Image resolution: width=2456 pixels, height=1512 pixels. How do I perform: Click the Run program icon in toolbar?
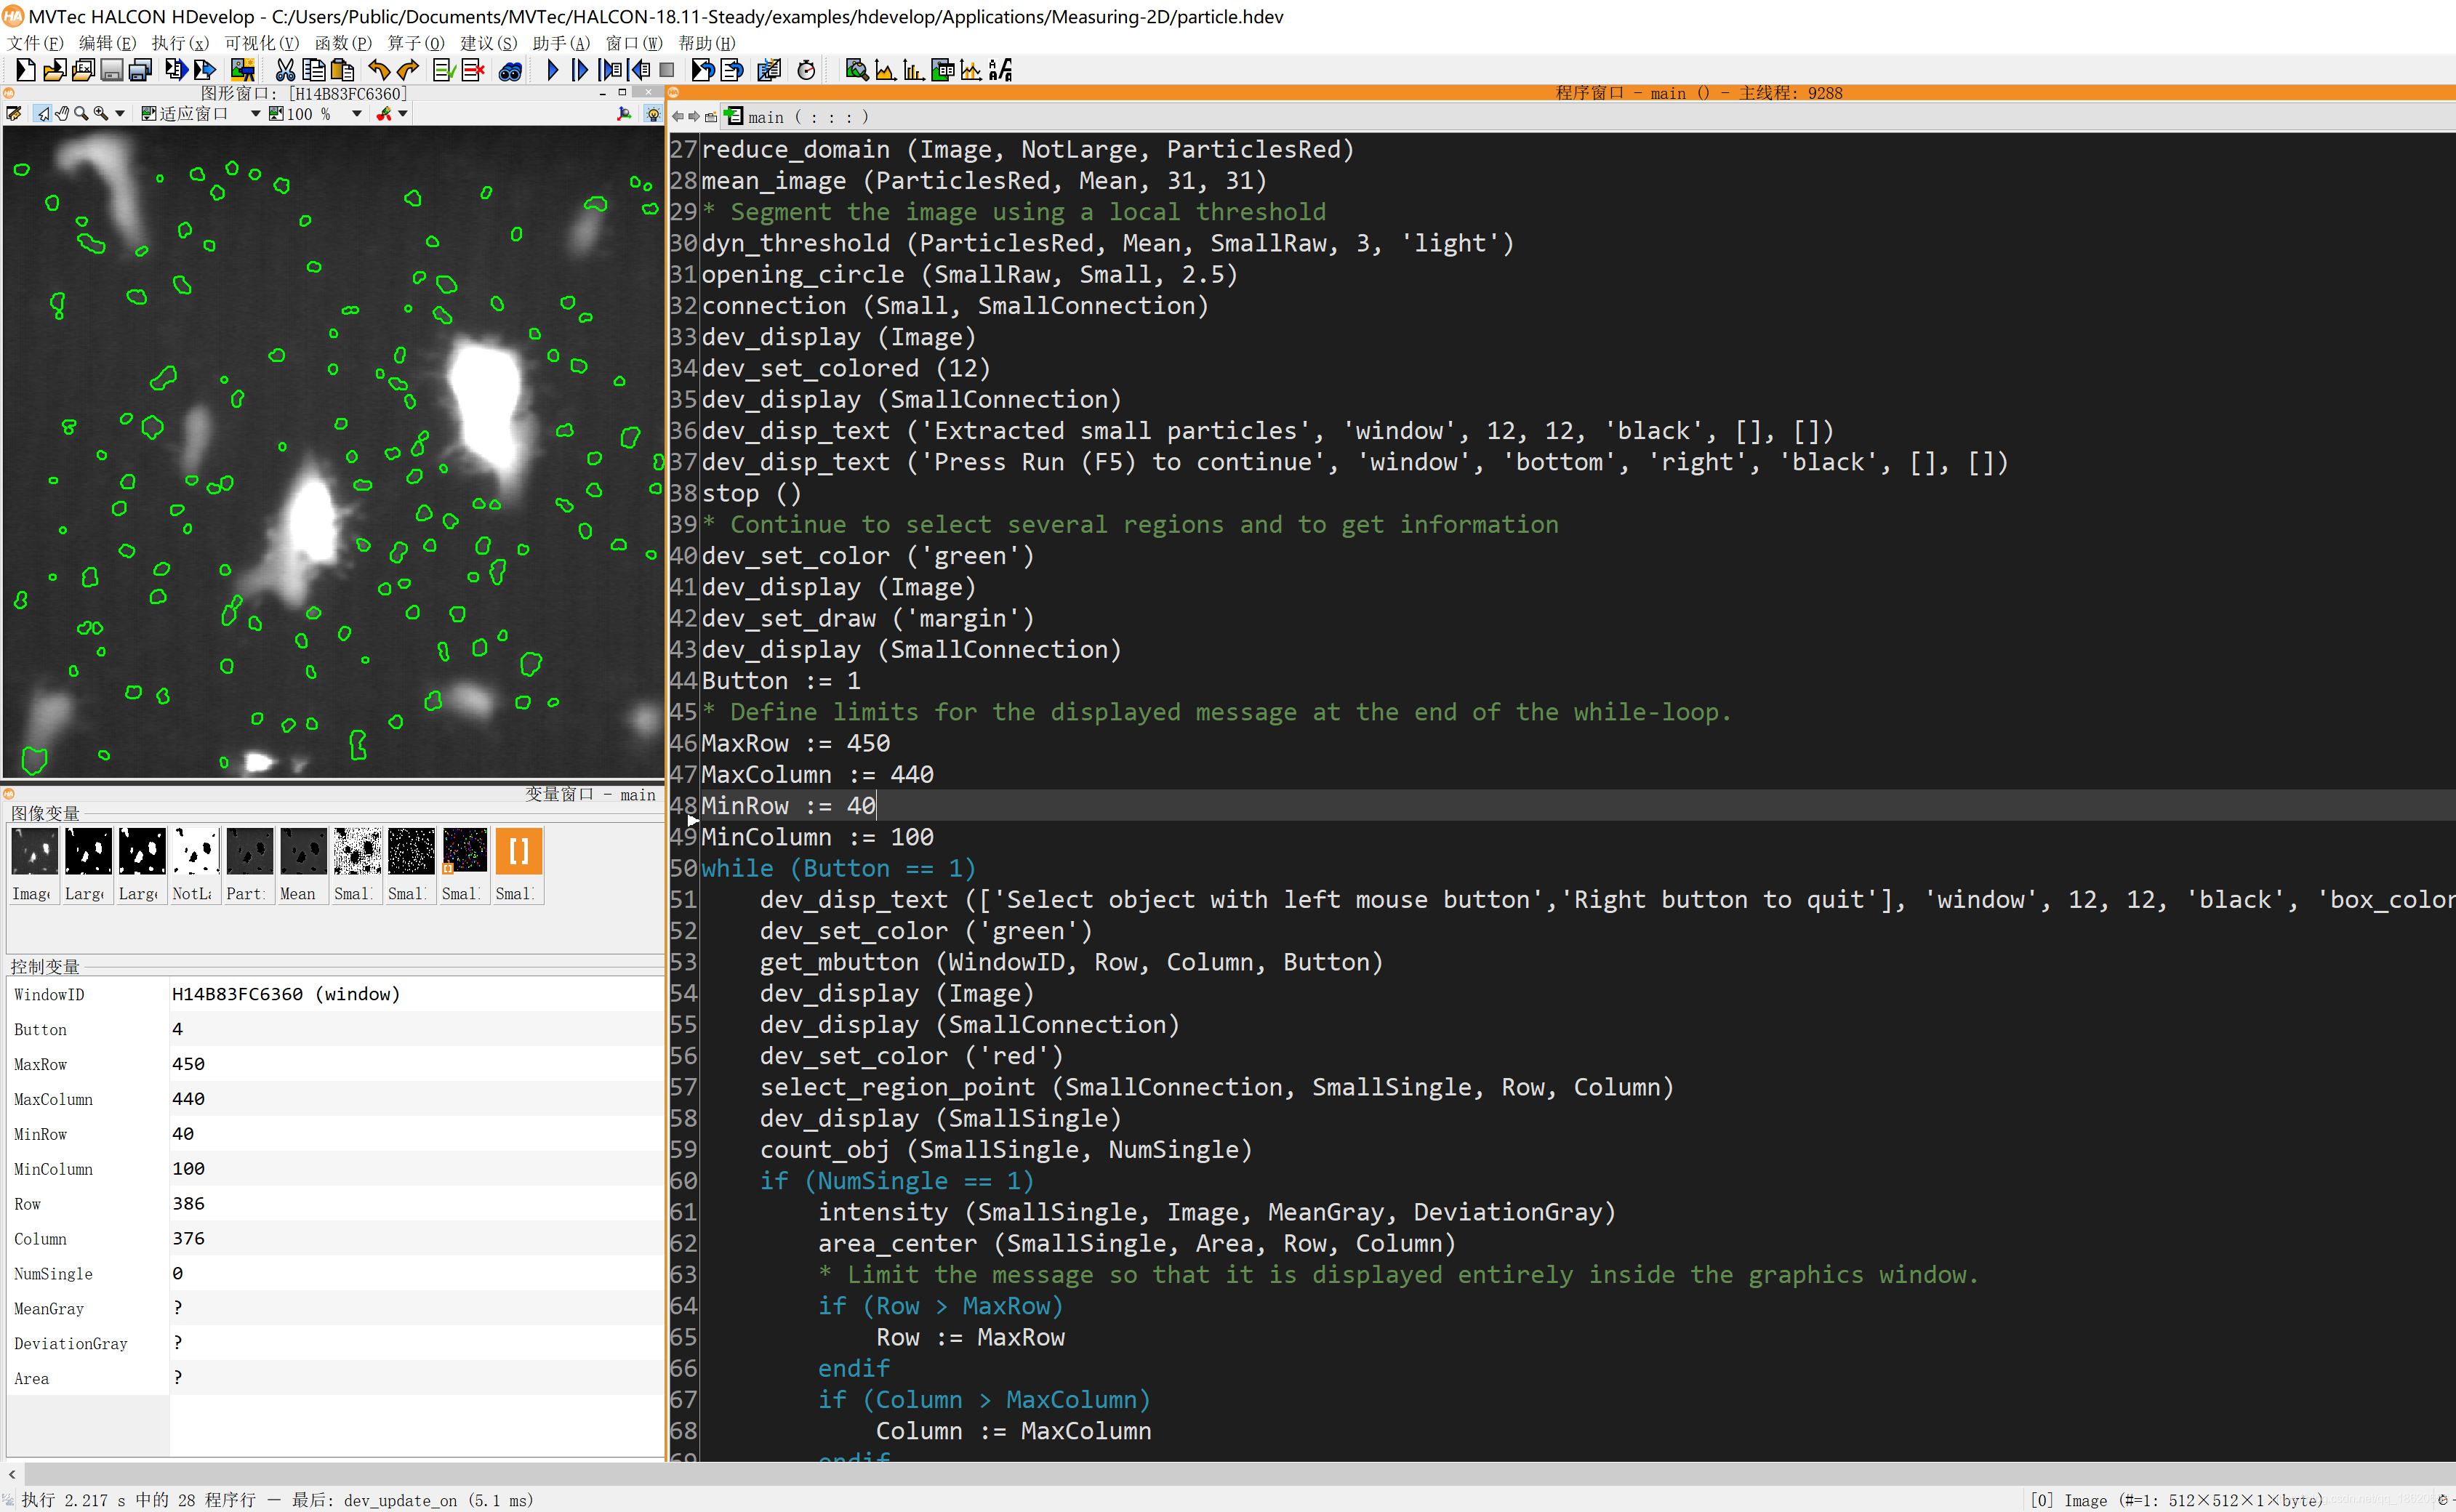click(x=549, y=71)
